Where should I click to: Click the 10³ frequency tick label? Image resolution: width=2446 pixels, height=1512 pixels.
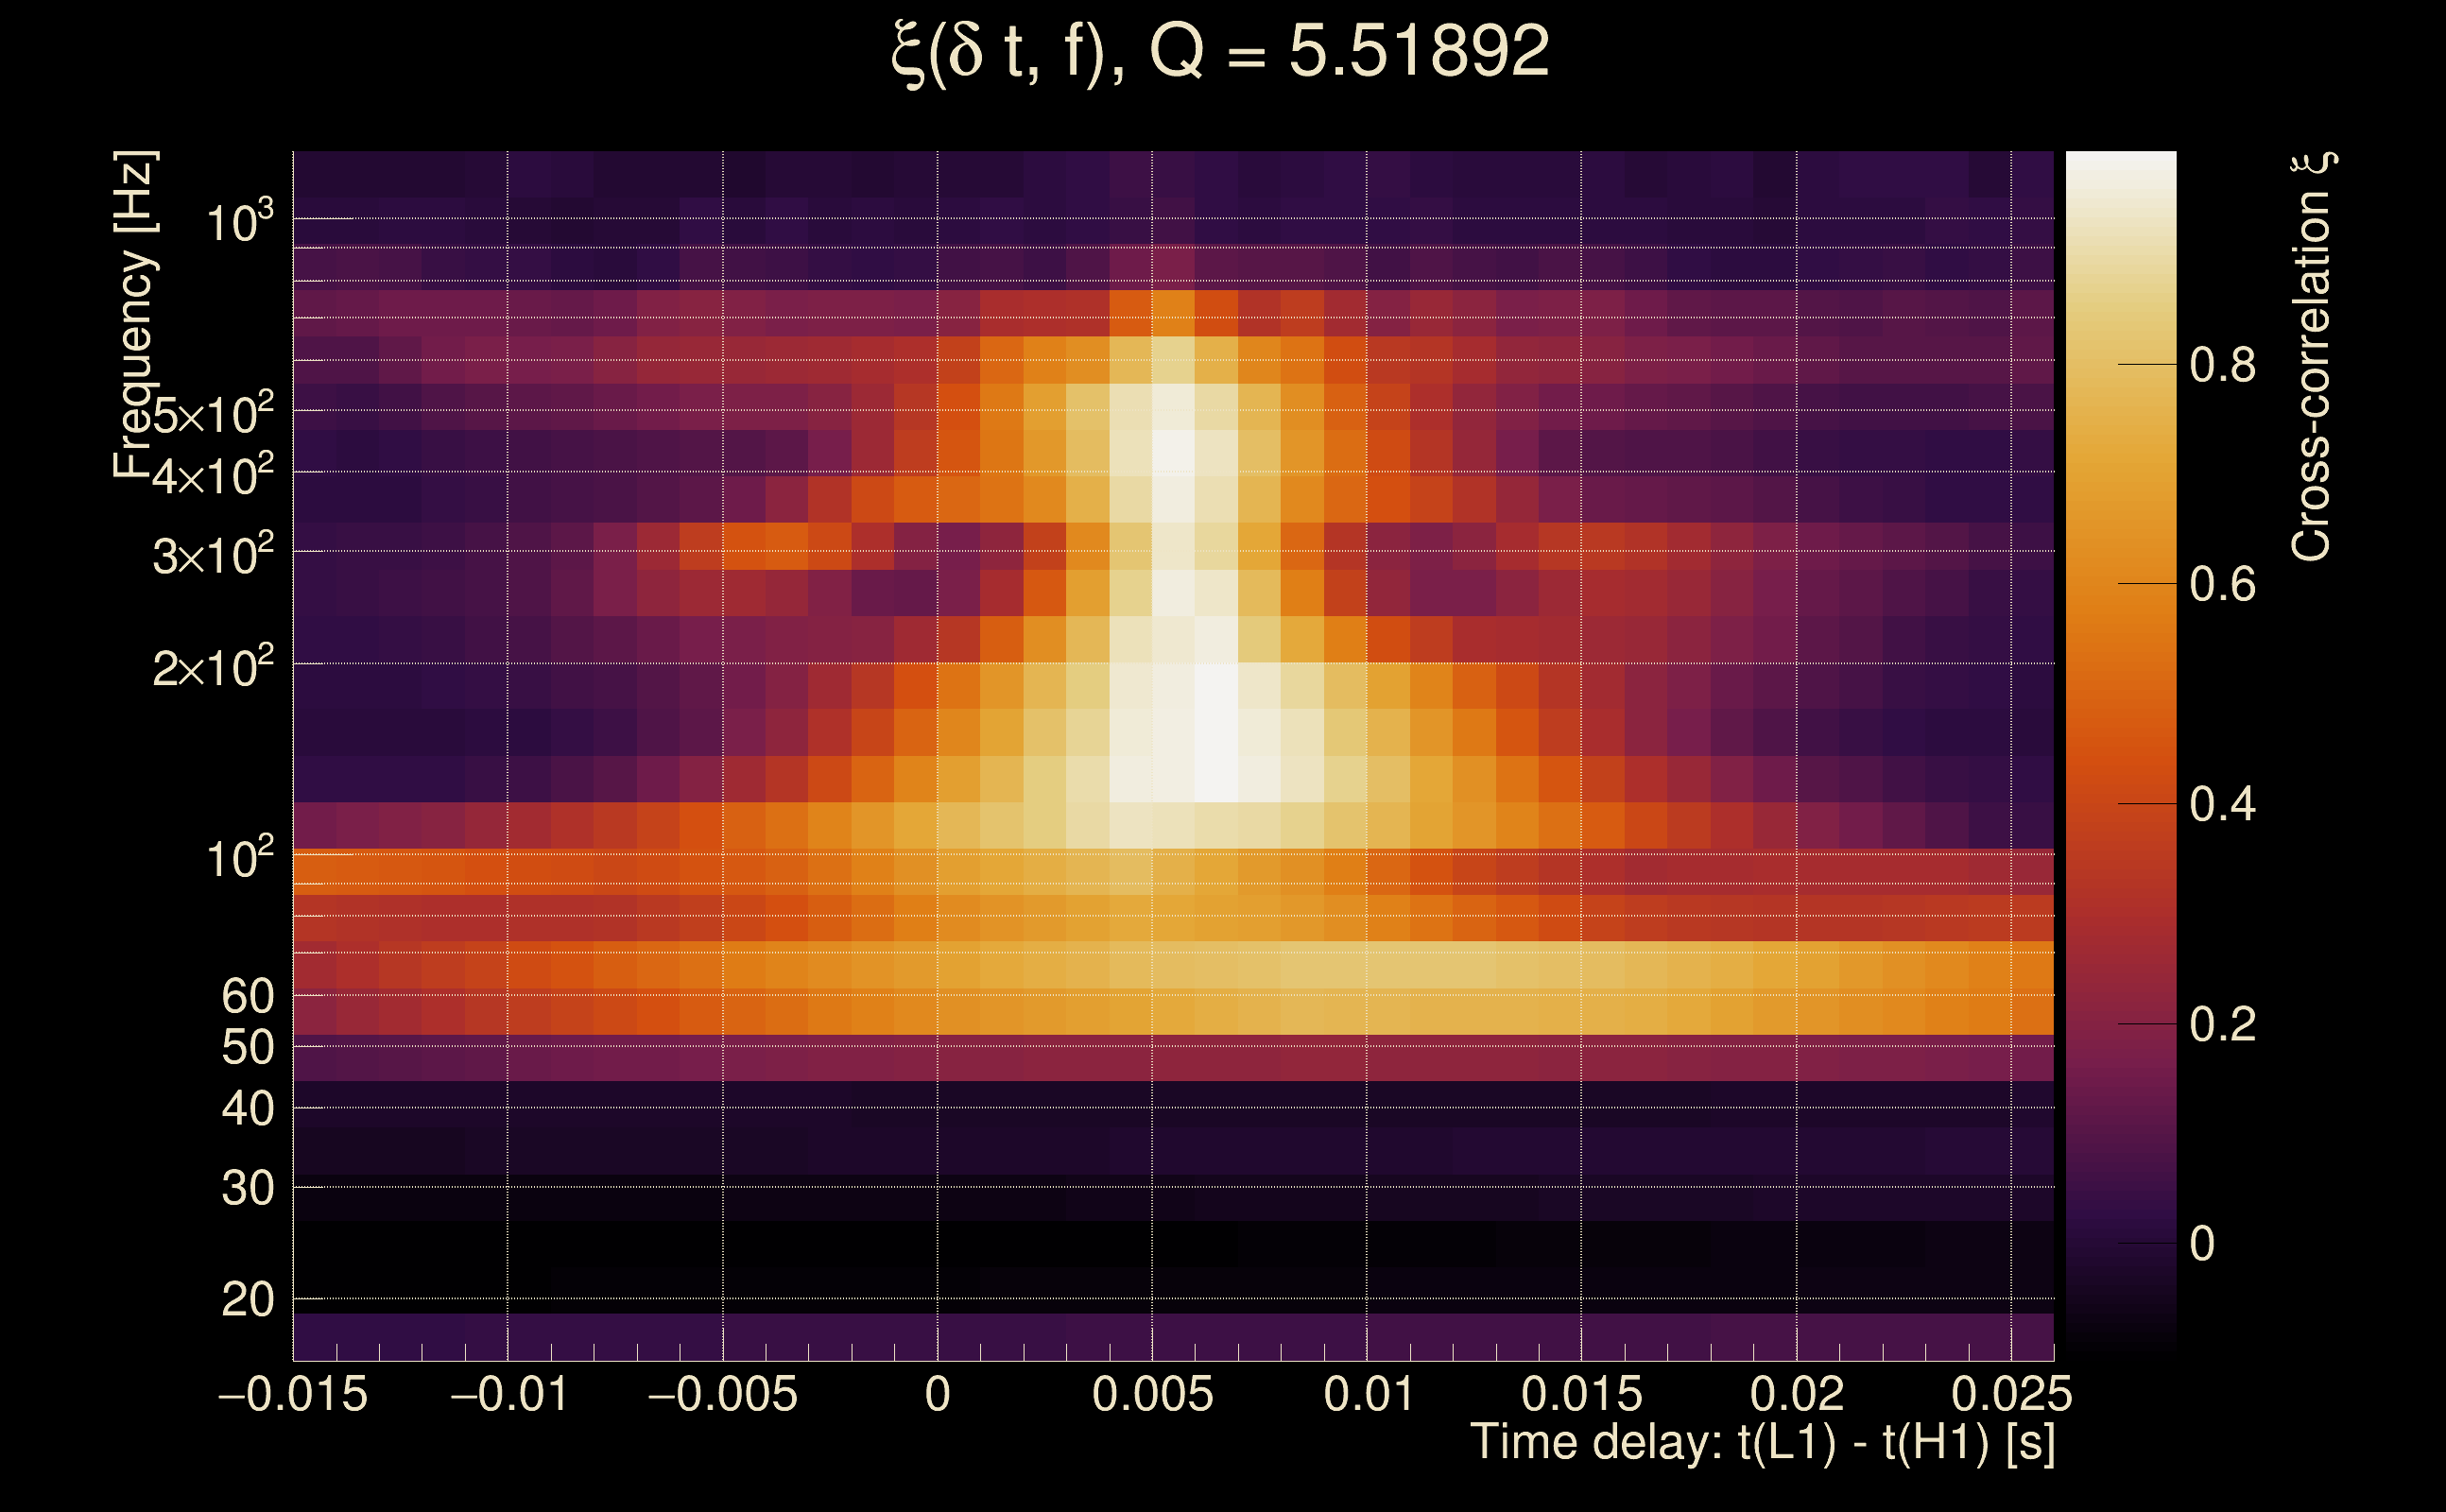pos(238,222)
